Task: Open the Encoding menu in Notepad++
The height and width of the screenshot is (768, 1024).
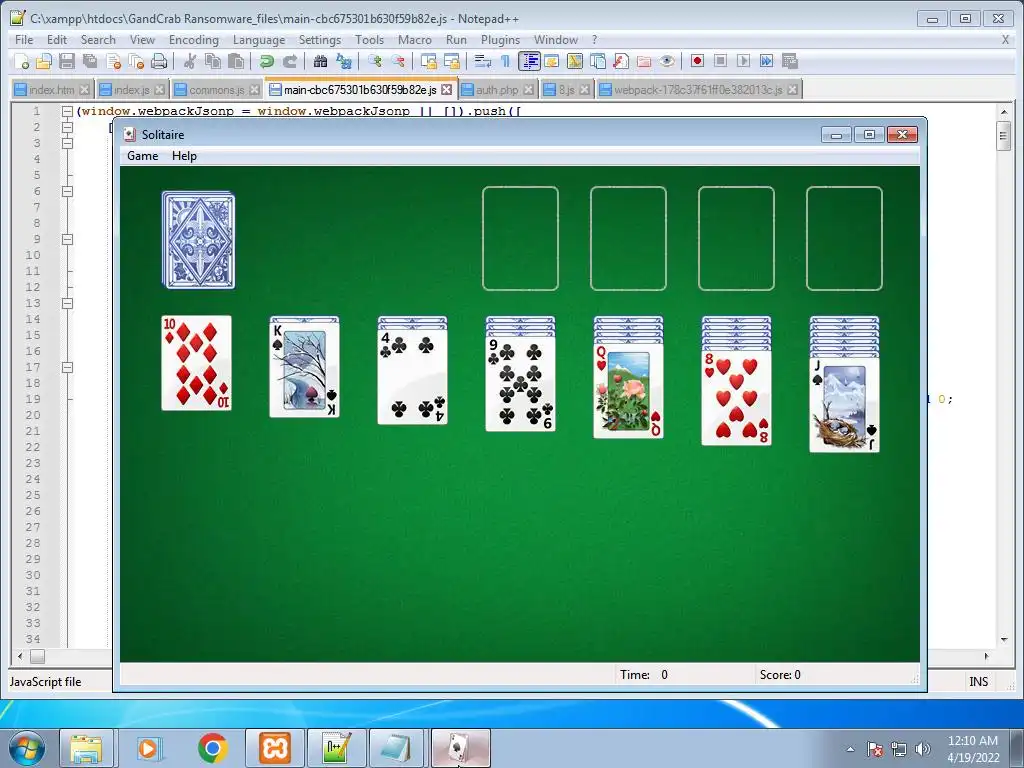Action: 194,40
